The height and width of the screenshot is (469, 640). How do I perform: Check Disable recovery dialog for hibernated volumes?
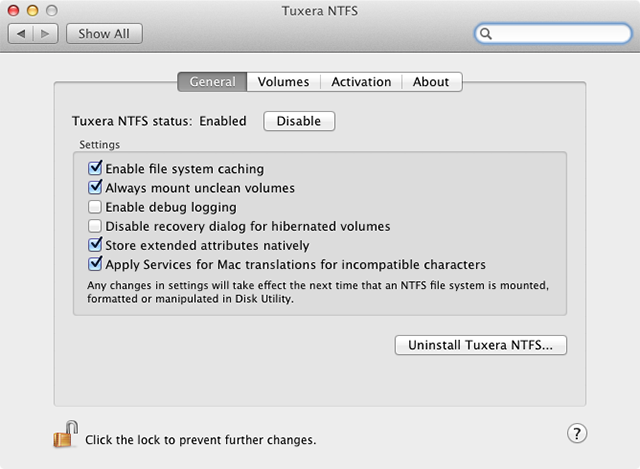pos(95,226)
